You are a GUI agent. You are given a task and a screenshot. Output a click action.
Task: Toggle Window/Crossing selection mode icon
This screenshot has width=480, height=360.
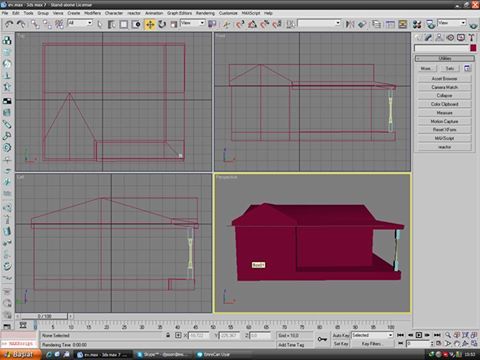coord(136,24)
